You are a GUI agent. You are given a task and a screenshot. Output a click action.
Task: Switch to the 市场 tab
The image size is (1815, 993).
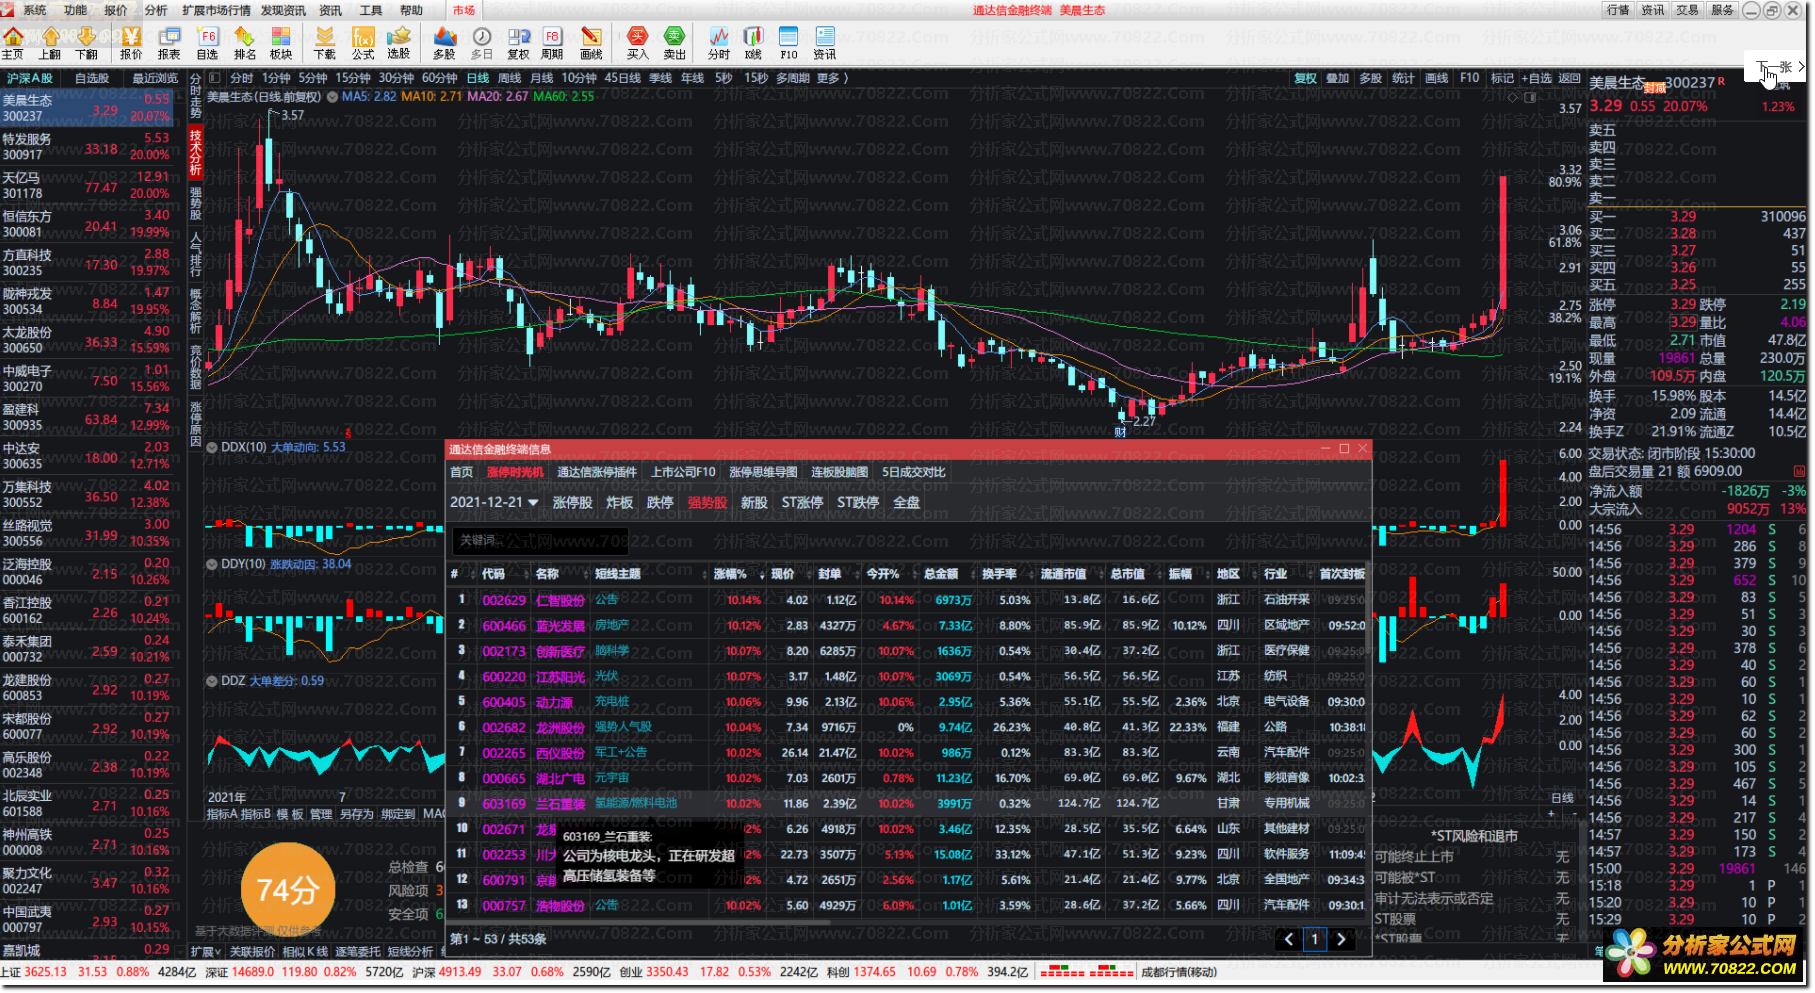coord(464,10)
